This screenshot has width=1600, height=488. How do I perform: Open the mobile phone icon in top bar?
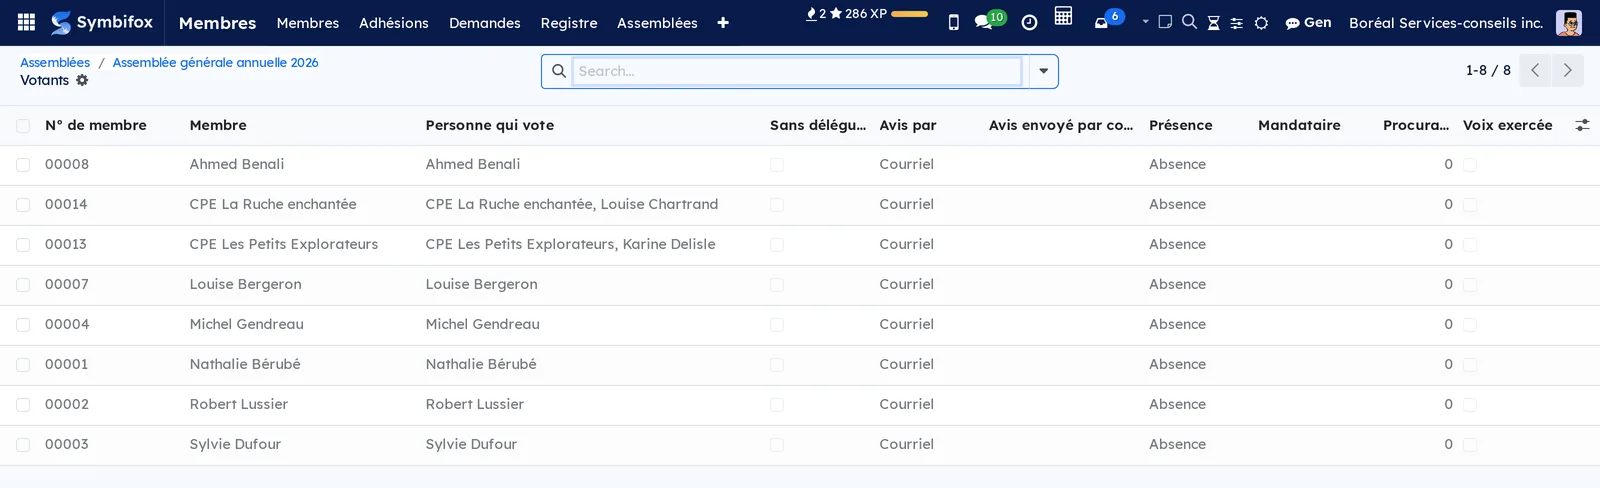pos(953,22)
